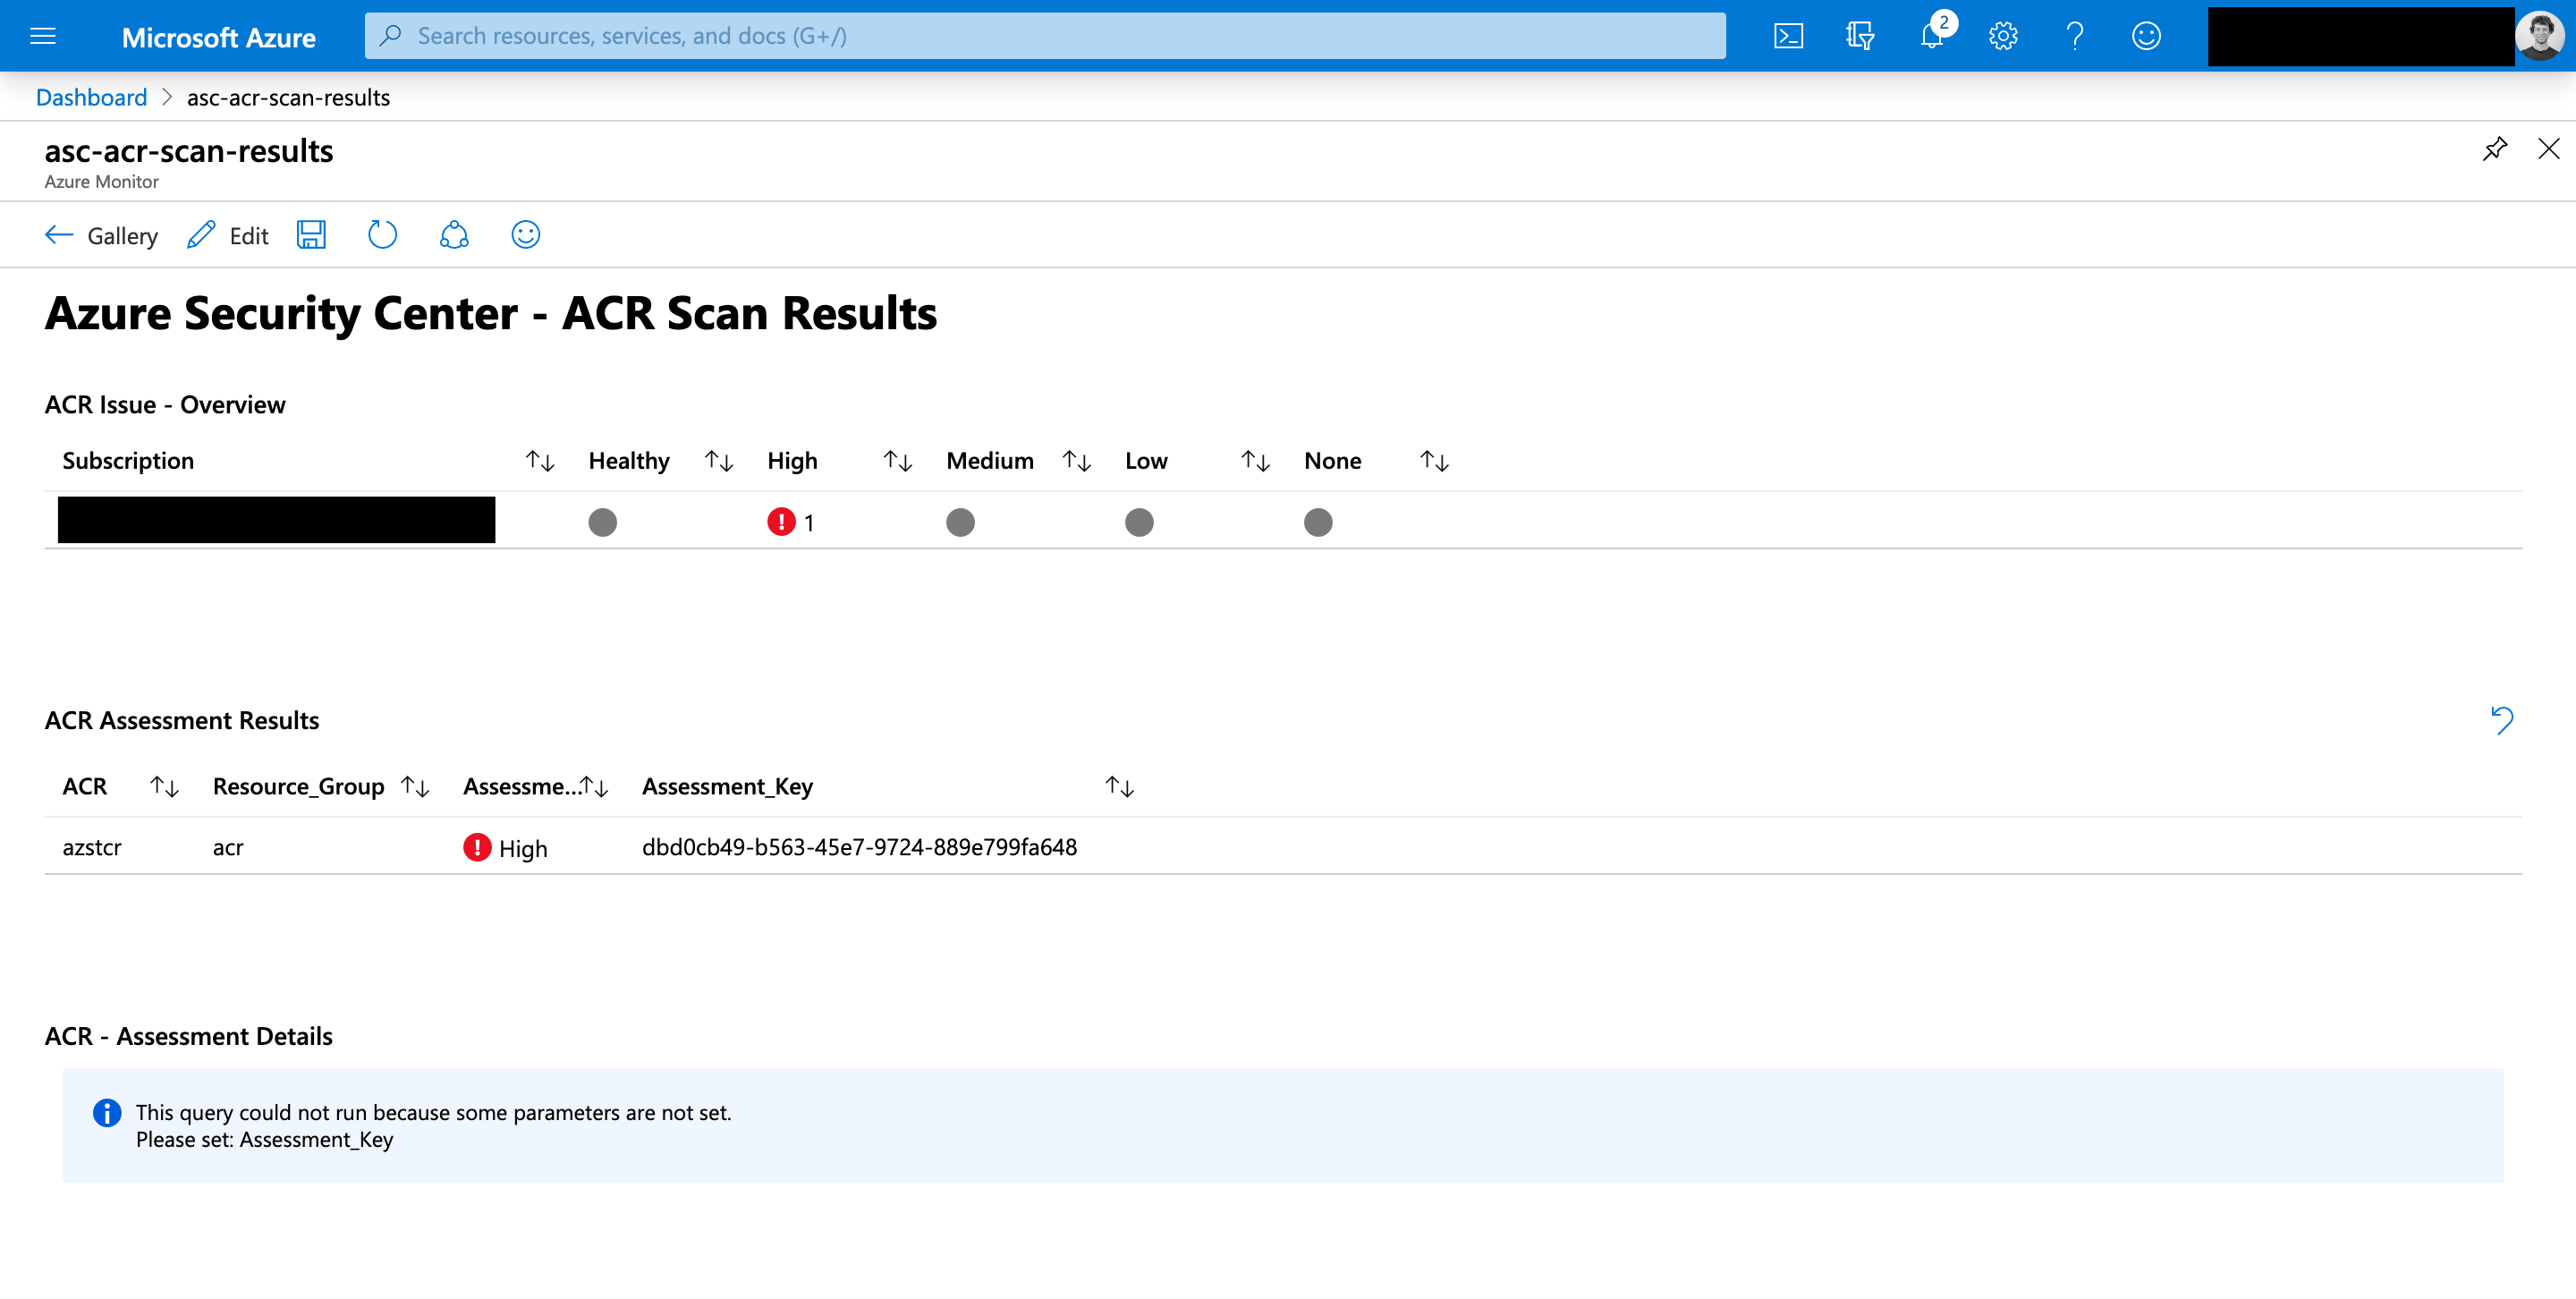
Task: Click the search resources input field
Action: click(1045, 37)
